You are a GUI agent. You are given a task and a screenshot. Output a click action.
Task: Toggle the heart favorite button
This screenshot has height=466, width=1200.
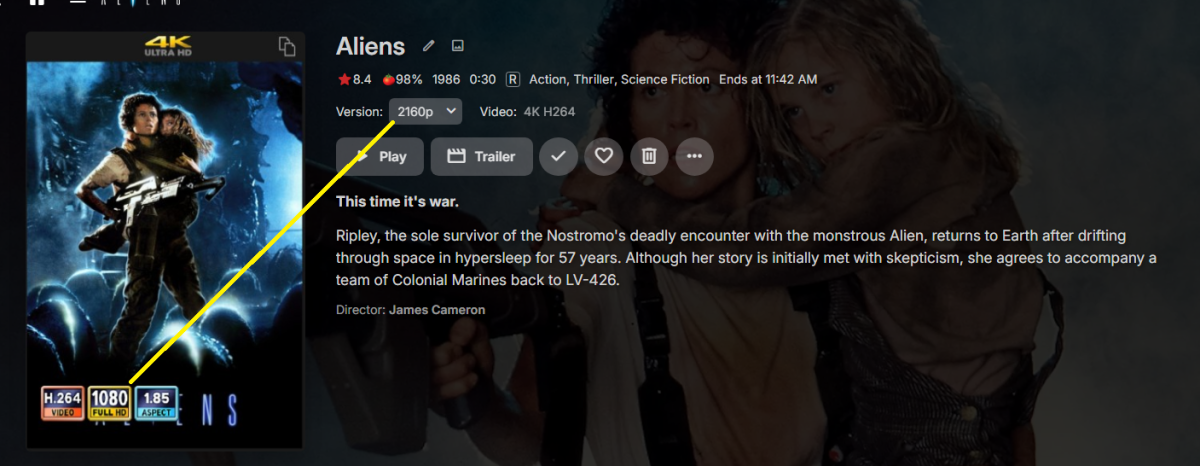pyautogui.click(x=604, y=156)
